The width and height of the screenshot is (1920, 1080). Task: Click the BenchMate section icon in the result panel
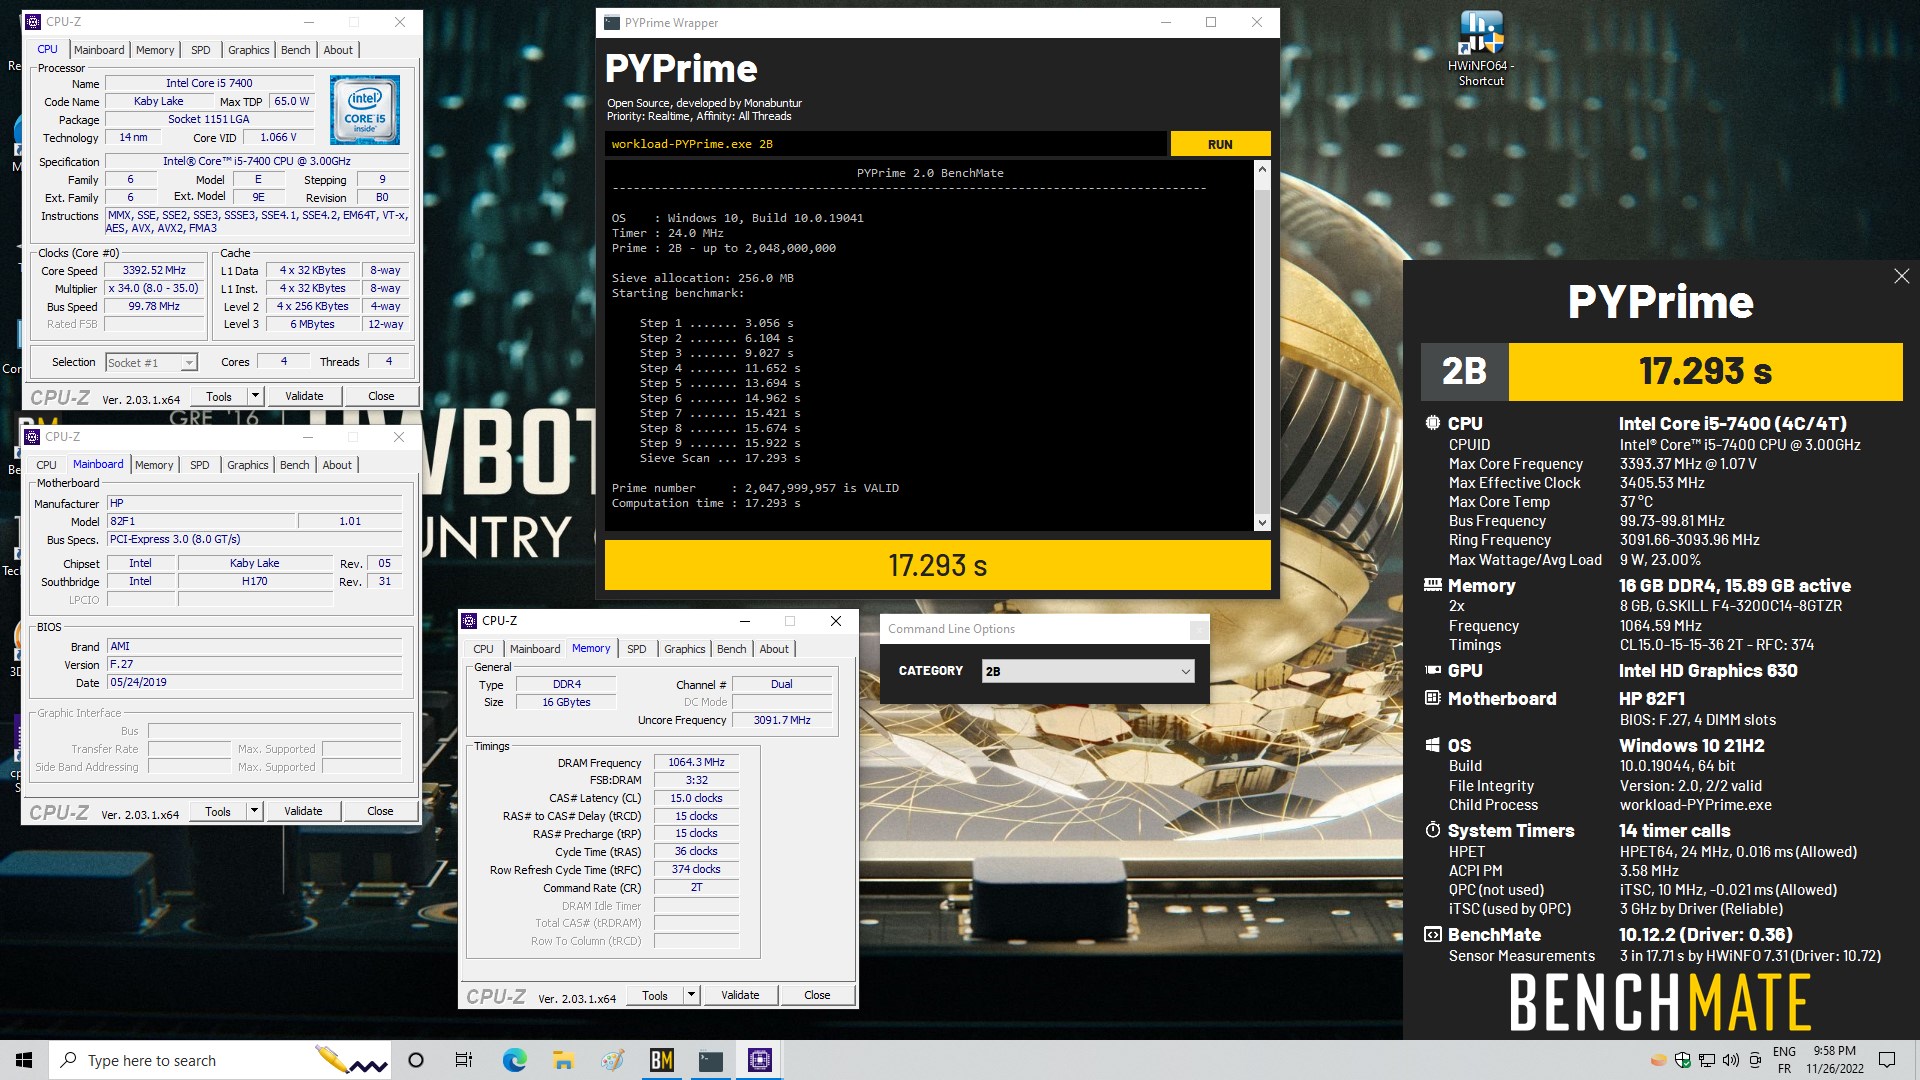1432,935
